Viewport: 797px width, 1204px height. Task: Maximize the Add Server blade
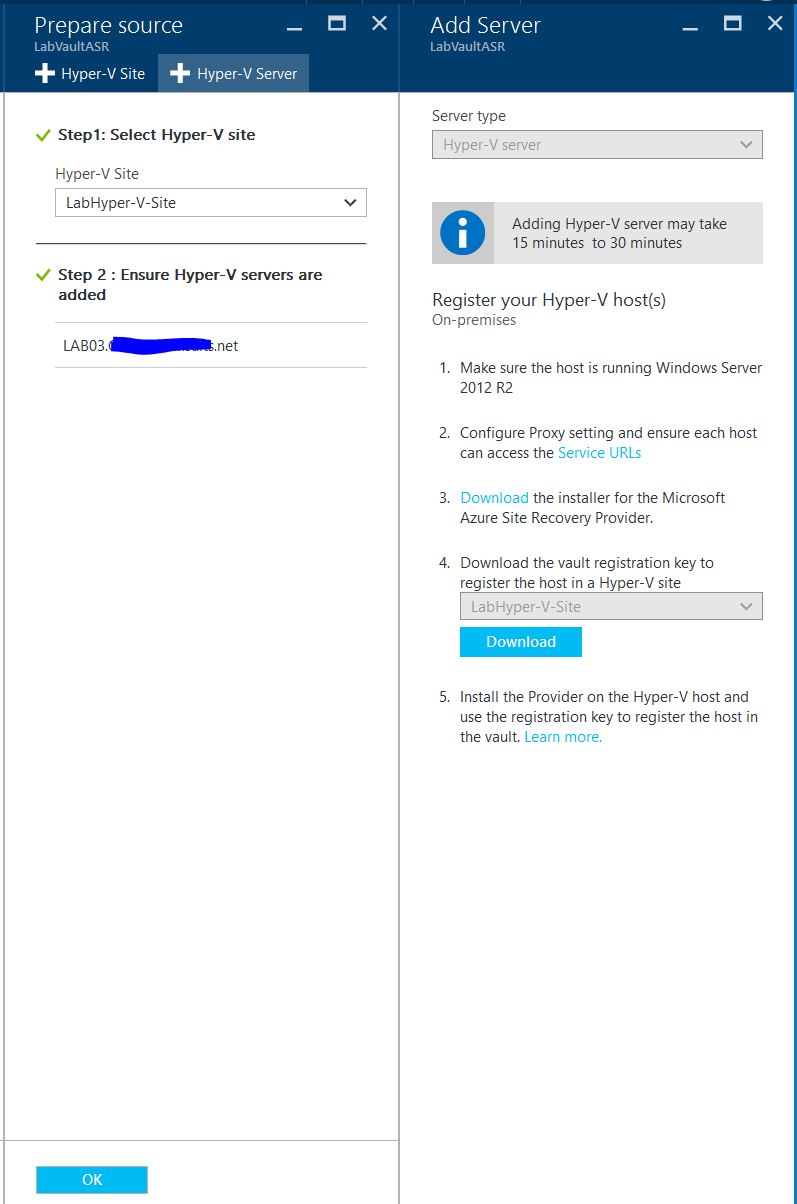pos(733,23)
